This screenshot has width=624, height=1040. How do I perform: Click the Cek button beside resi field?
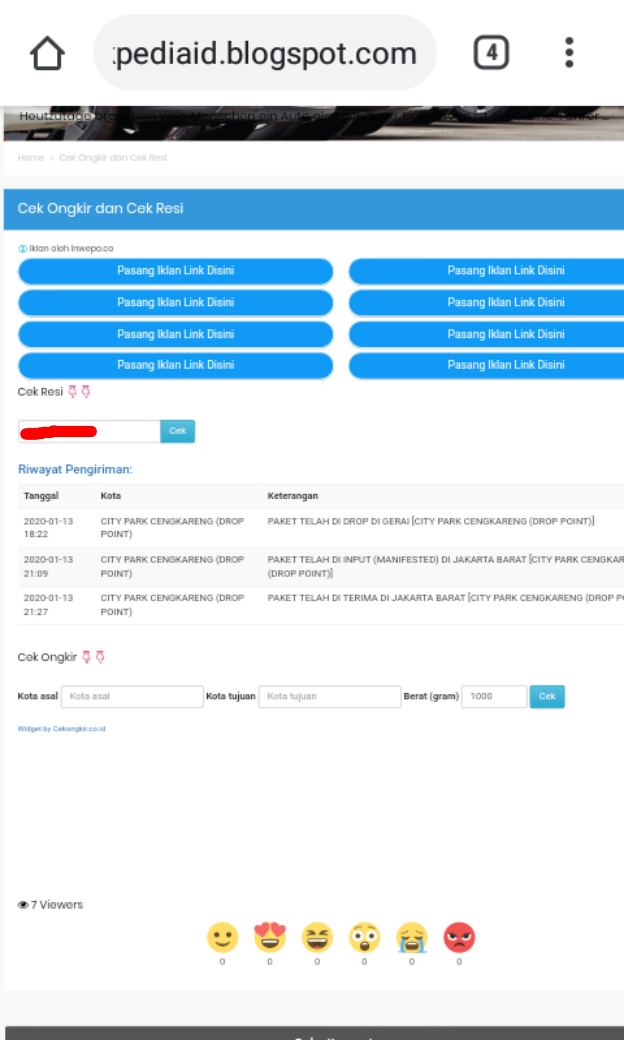(178, 431)
